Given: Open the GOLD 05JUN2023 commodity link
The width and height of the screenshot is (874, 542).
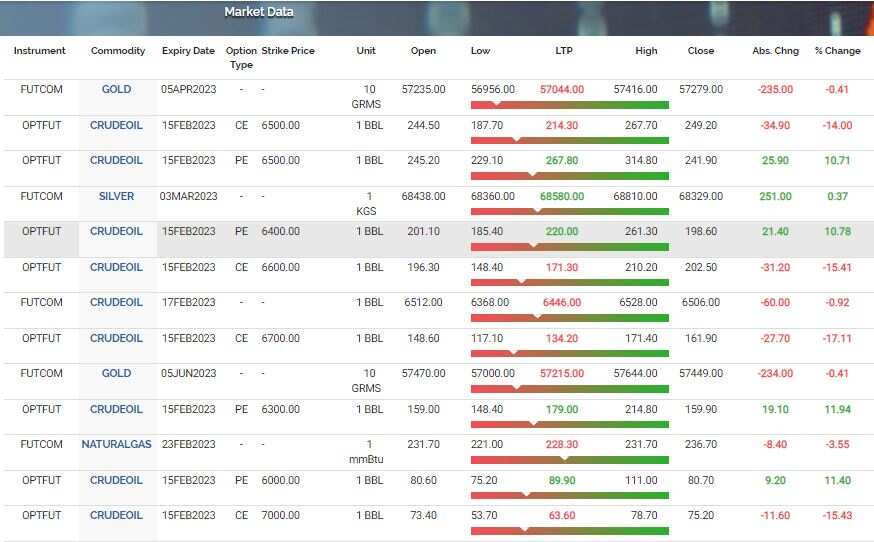Looking at the screenshot, I should (x=116, y=373).
